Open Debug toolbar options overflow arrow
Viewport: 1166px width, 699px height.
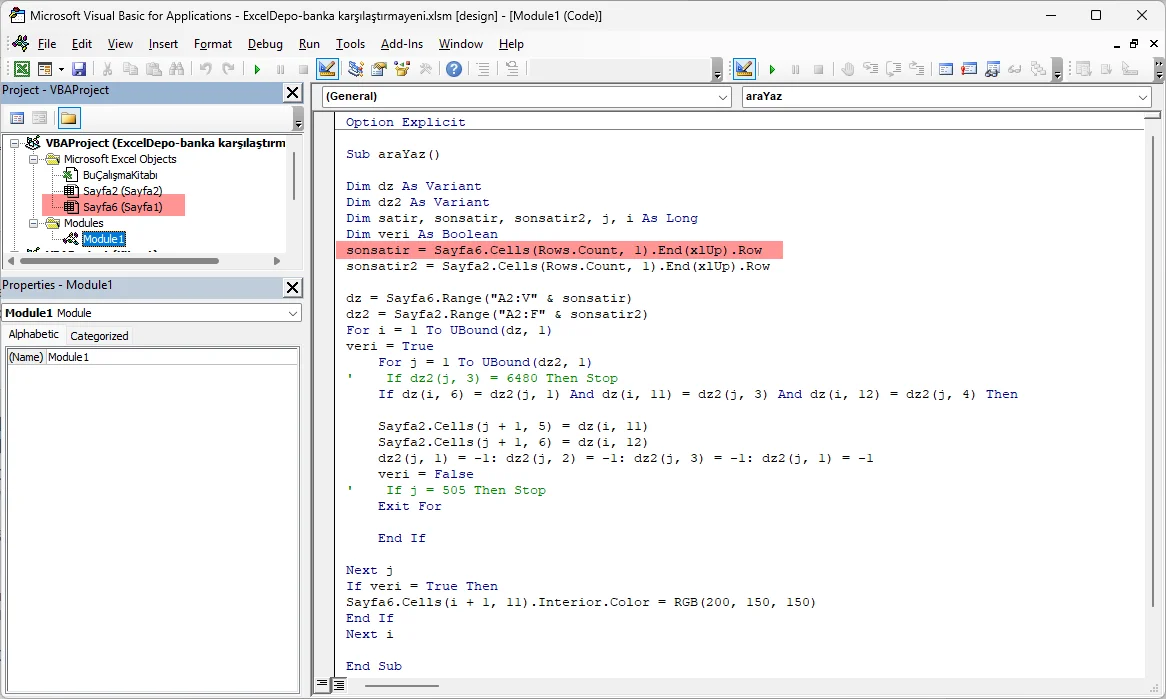(x=1057, y=70)
